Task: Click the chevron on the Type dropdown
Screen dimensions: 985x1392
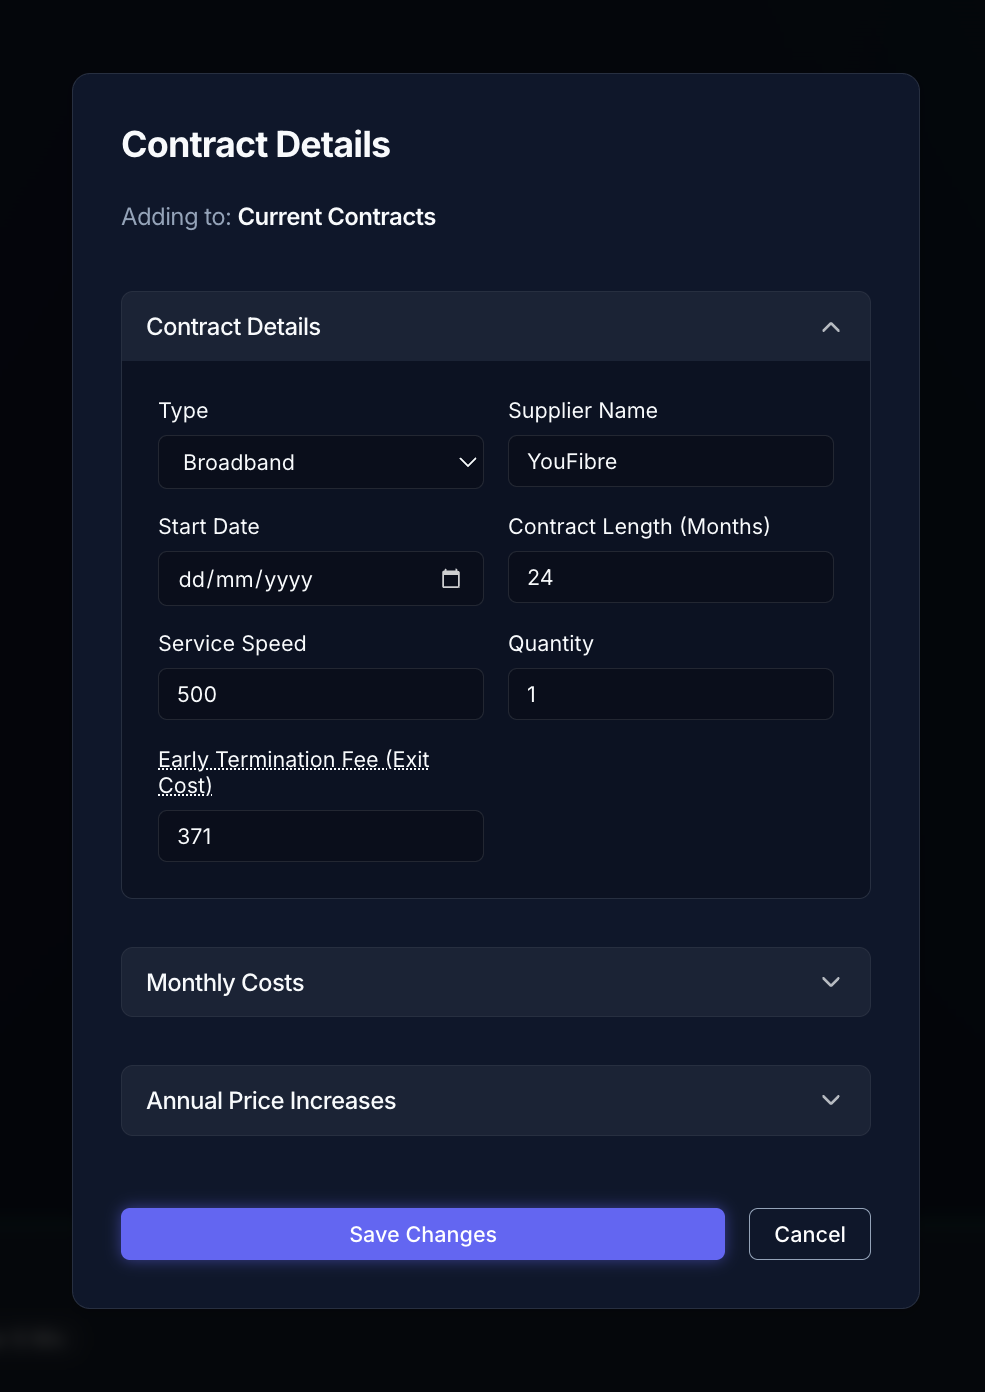Action: click(466, 462)
